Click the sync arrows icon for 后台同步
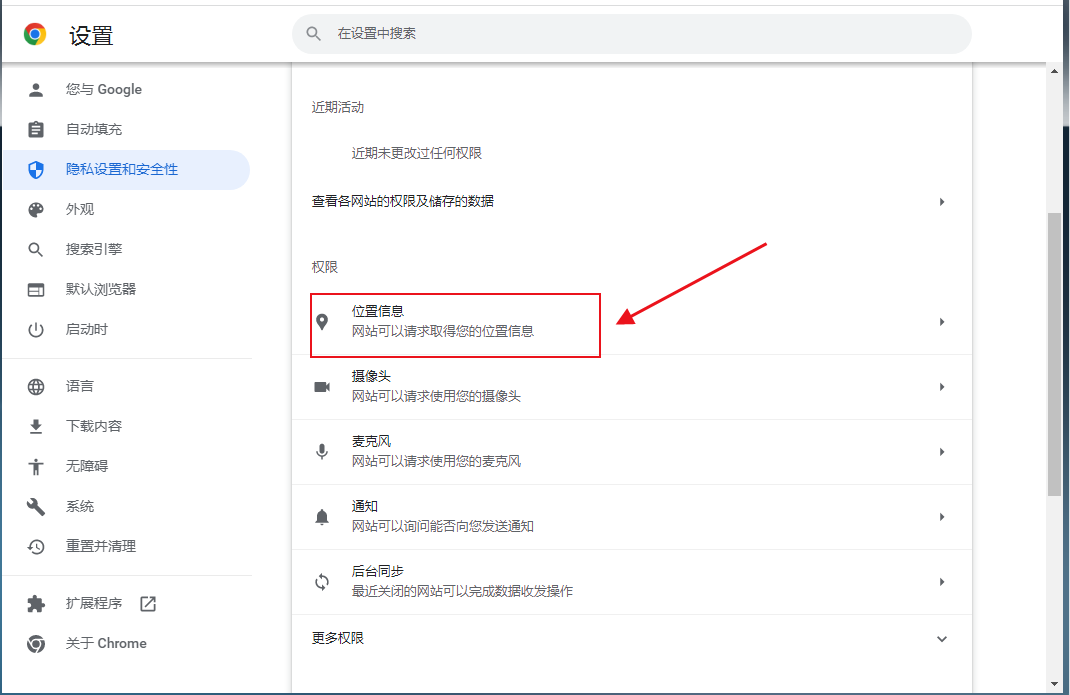The image size is (1070, 695). click(322, 582)
